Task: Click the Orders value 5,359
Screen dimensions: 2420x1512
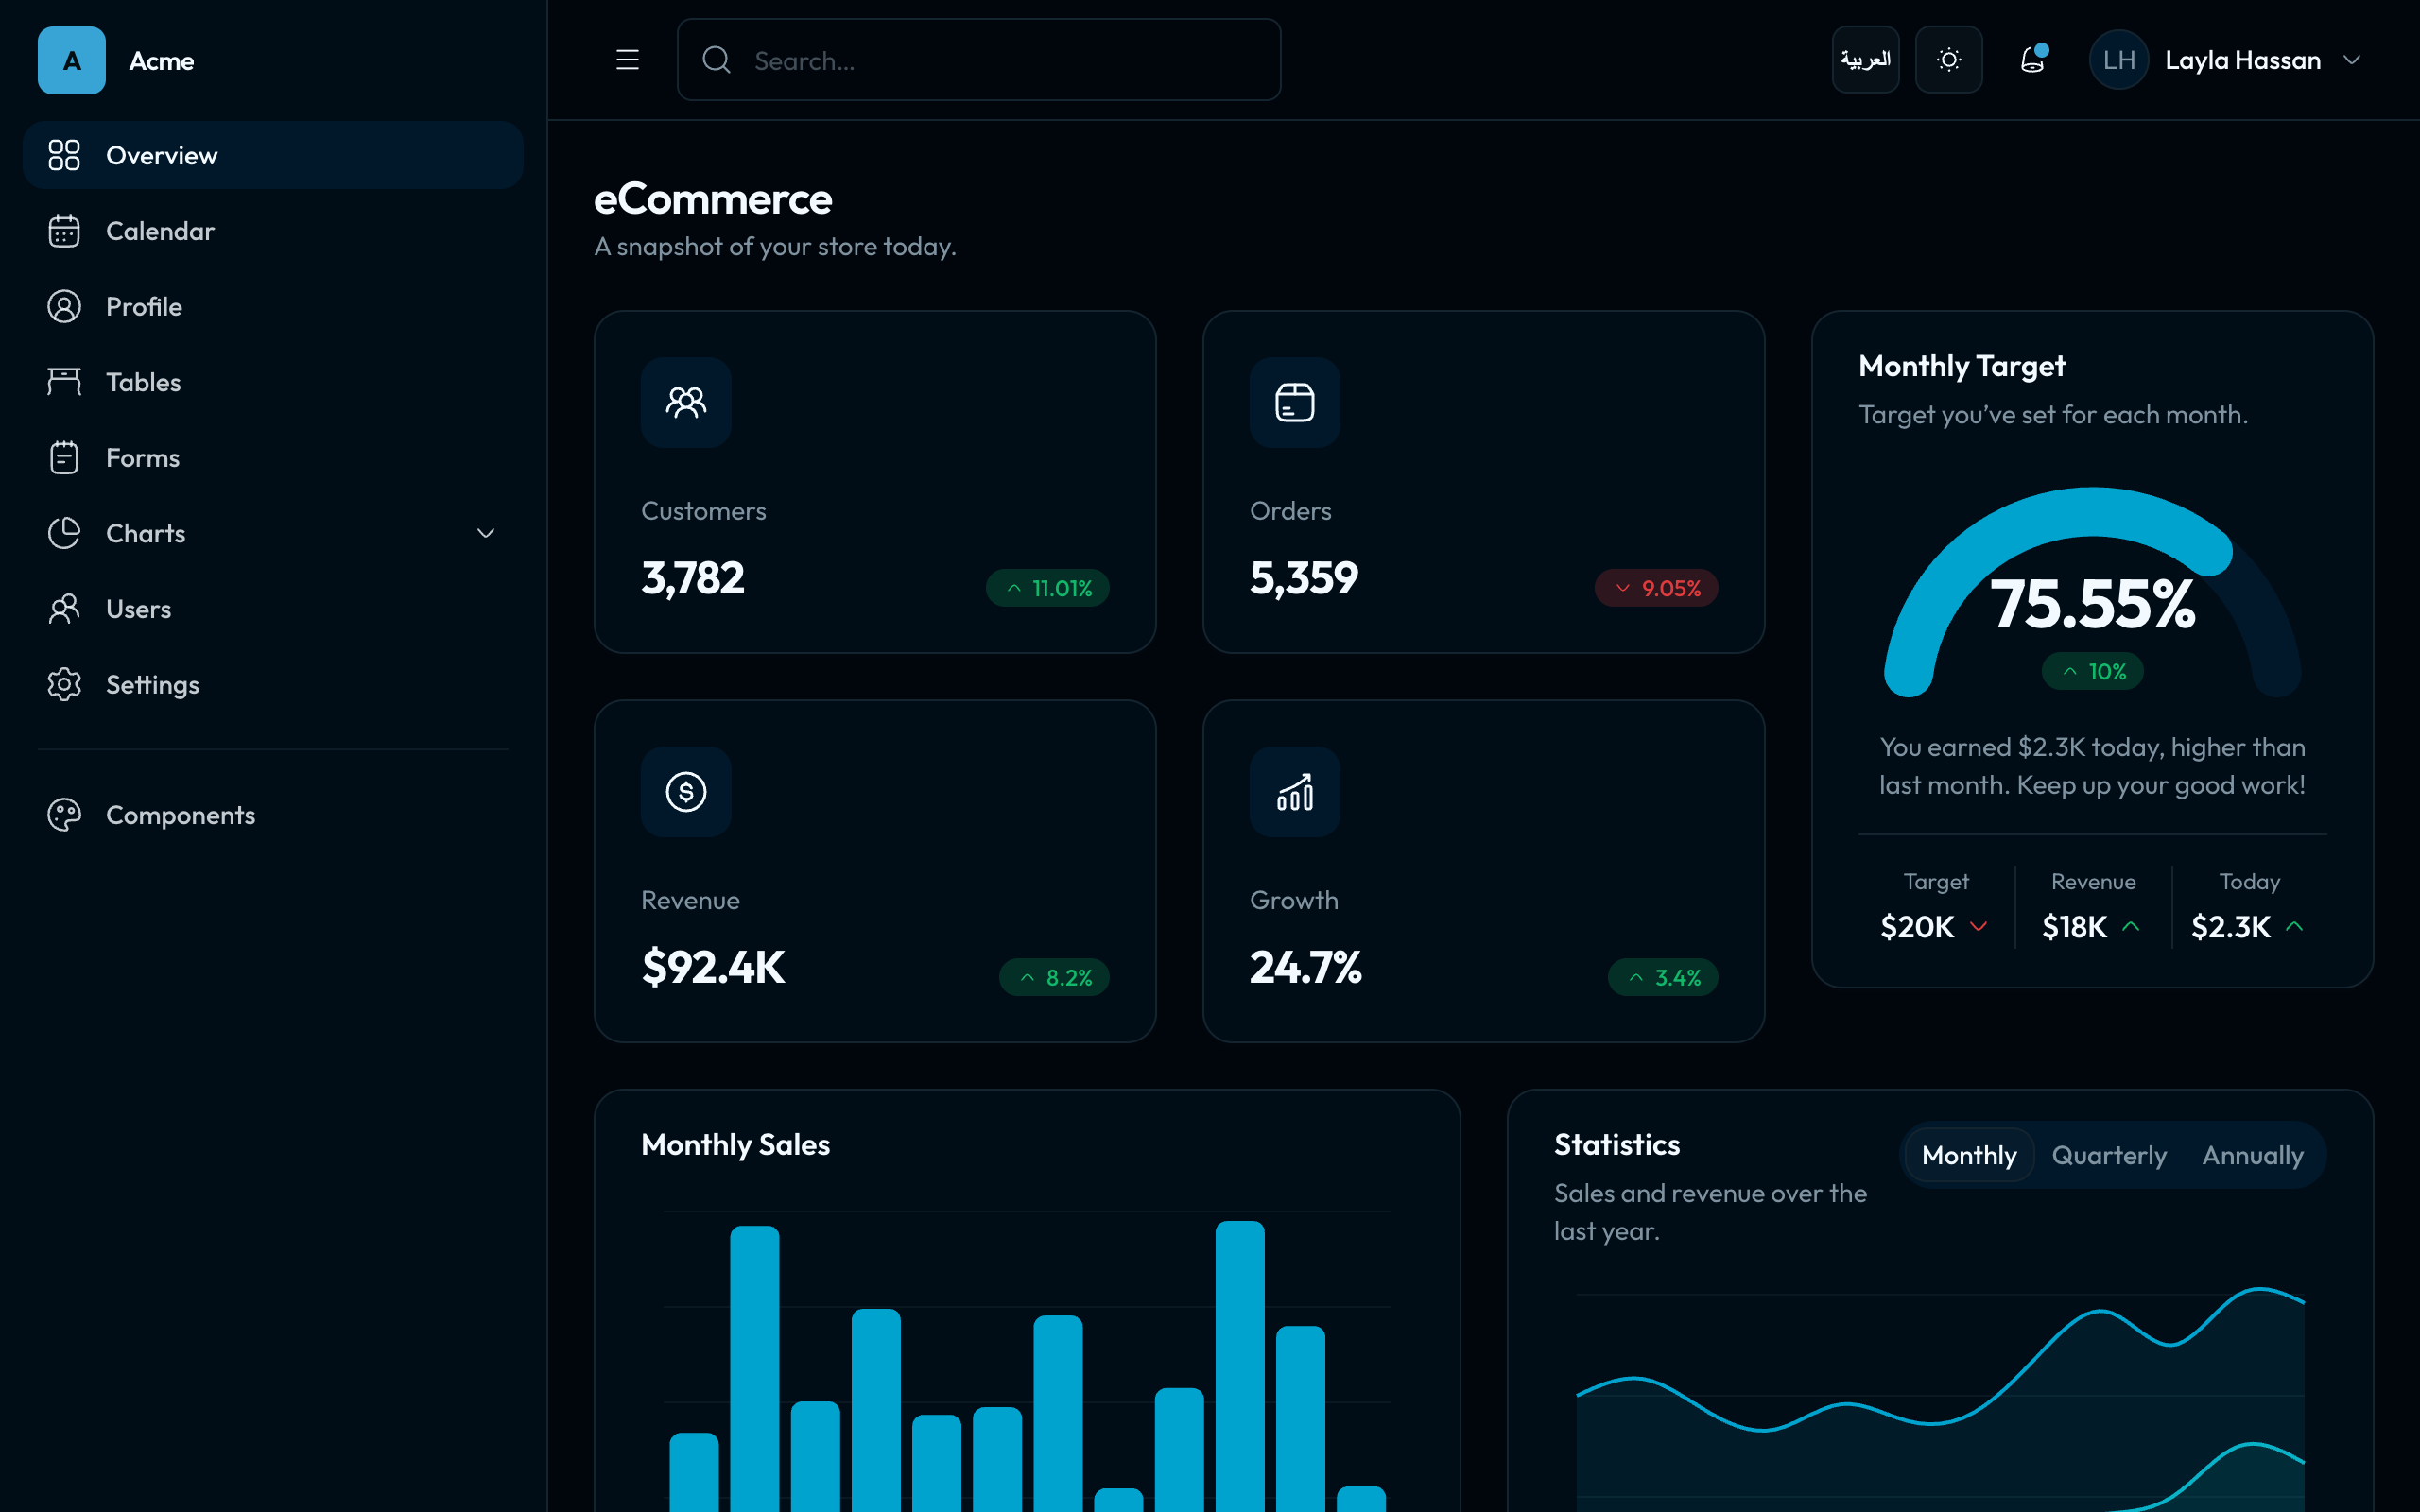Action: click(1304, 578)
